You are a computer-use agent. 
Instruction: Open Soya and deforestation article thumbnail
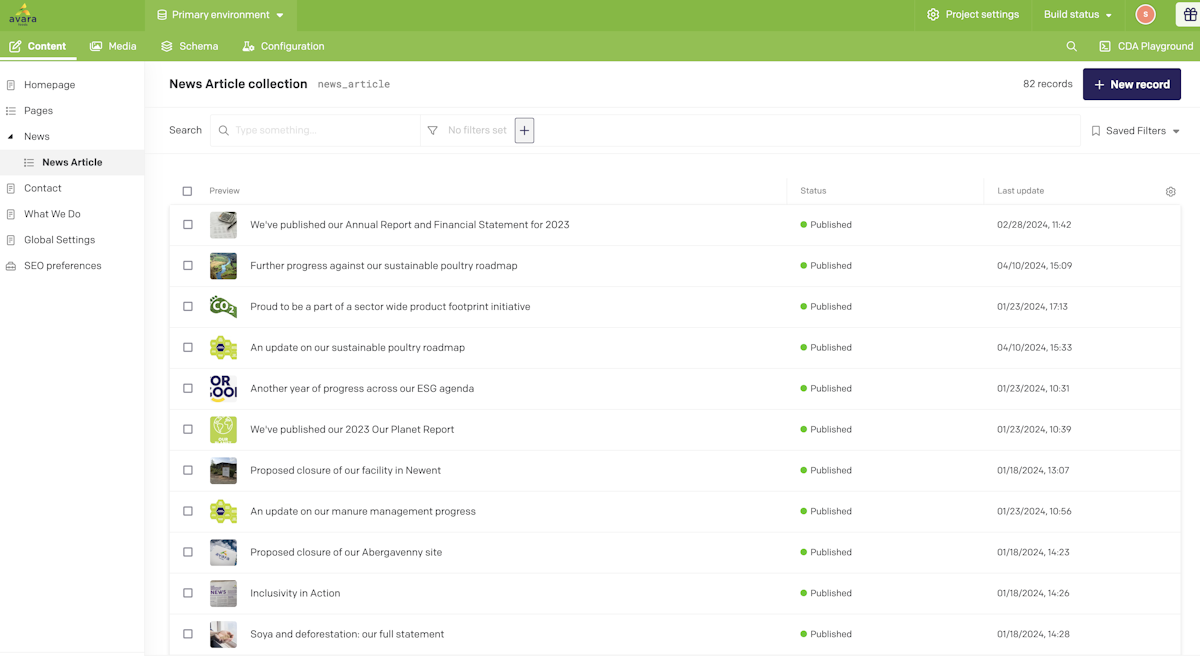coord(223,634)
